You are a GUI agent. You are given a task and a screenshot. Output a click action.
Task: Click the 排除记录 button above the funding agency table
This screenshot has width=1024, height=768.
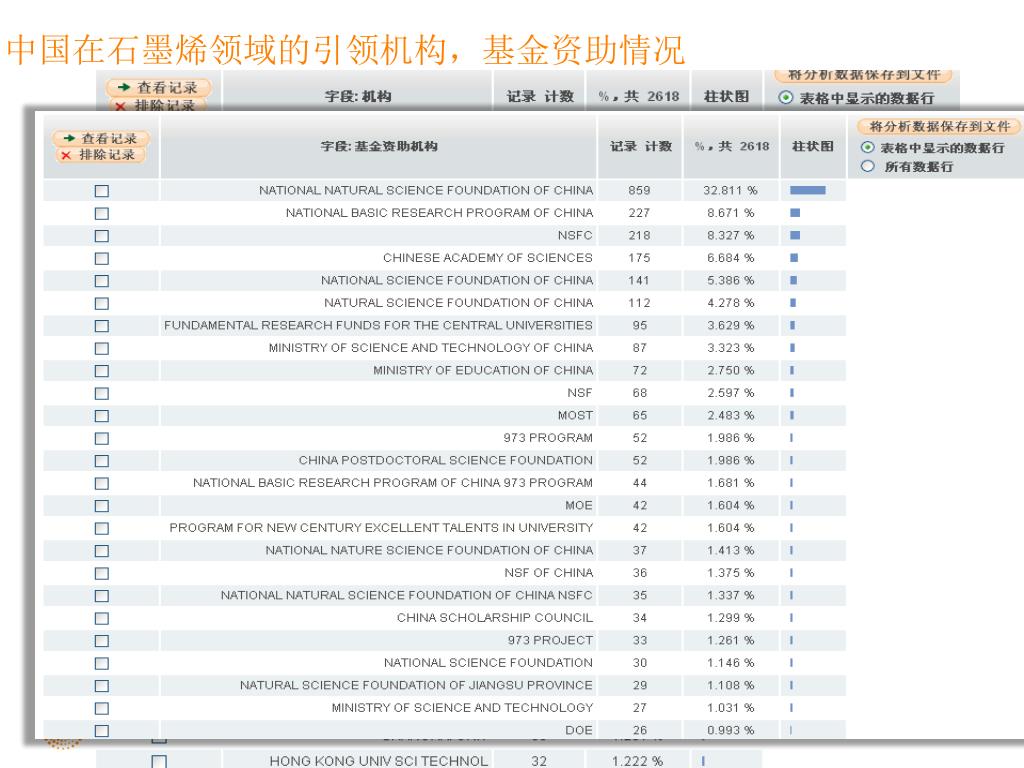101,155
